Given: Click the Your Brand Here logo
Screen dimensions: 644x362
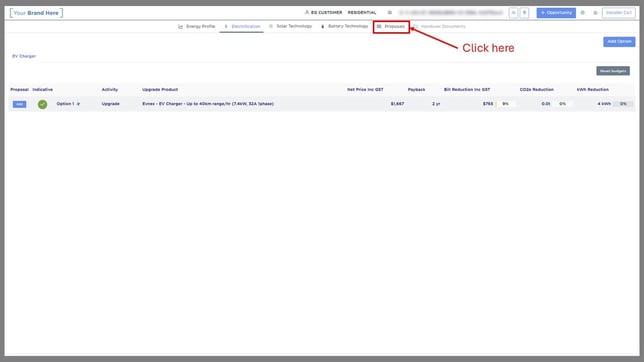Looking at the screenshot, I should click(x=36, y=13).
